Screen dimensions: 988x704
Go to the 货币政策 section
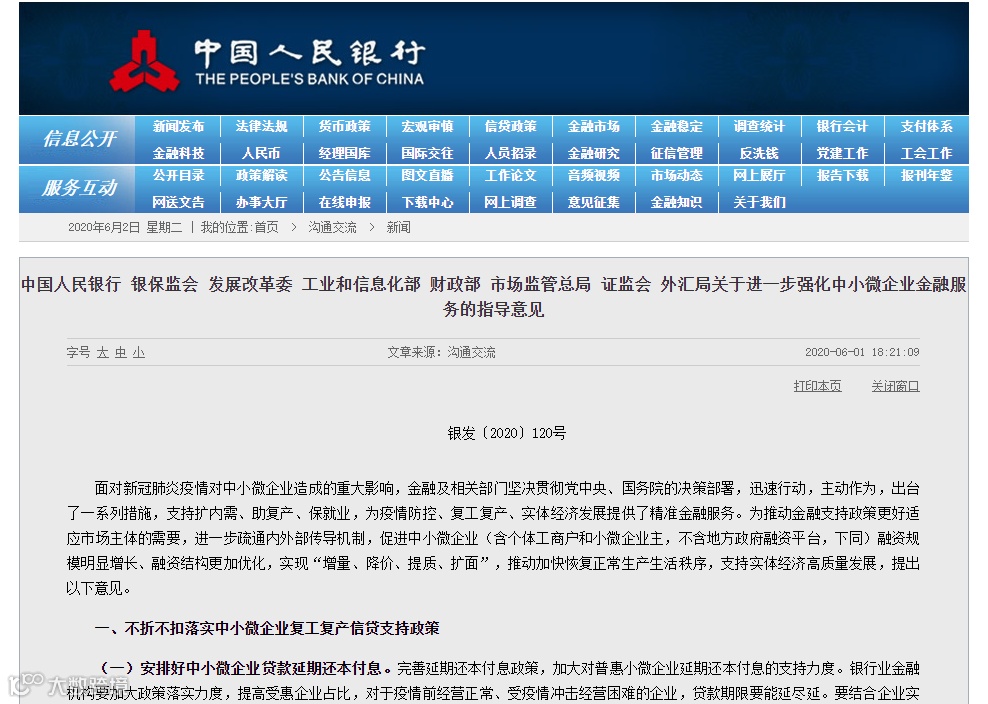pos(345,126)
